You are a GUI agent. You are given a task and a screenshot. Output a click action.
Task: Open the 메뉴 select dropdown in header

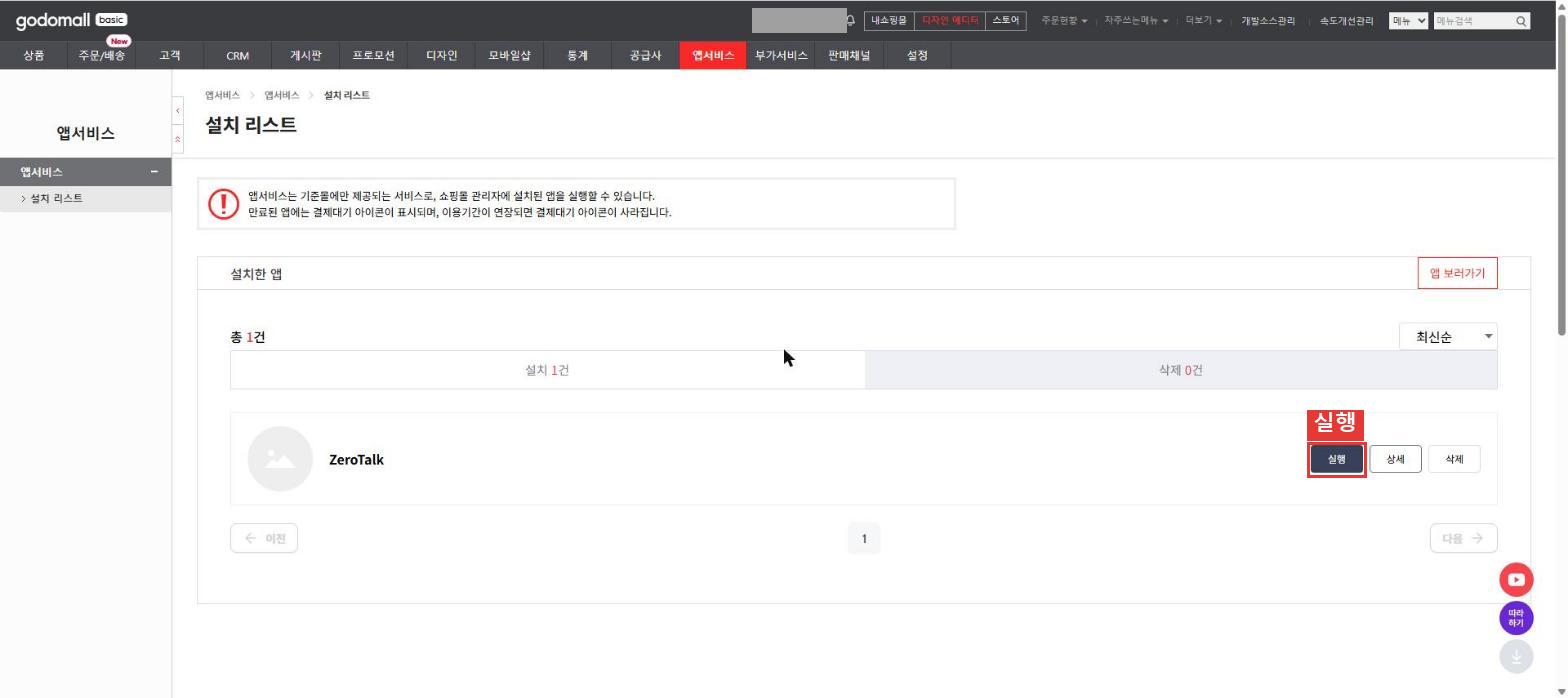point(1408,21)
